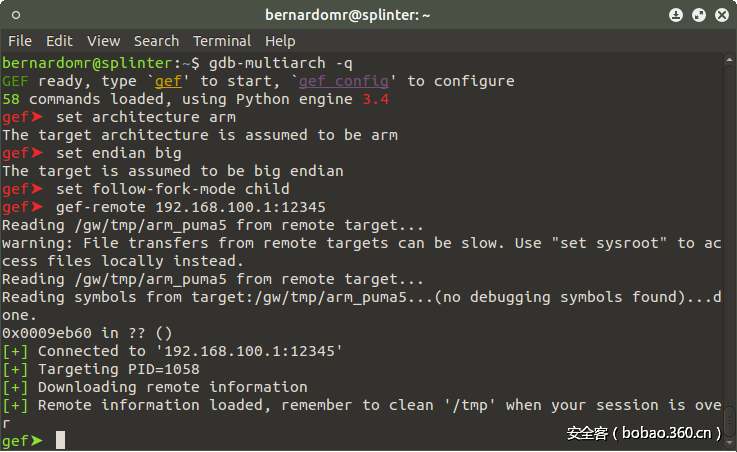This screenshot has height=452, width=737.
Task: Open the File menu
Action: [x=20, y=41]
